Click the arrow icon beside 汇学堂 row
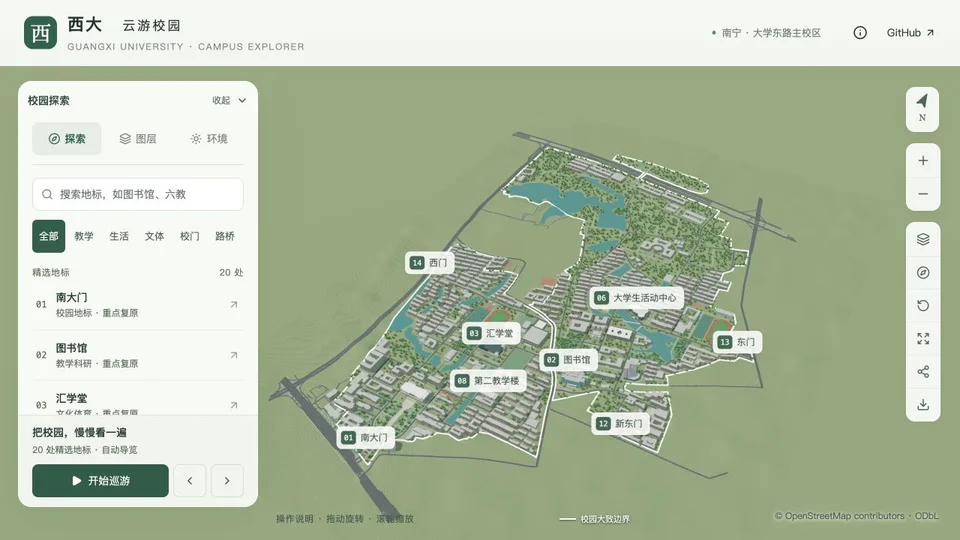The height and width of the screenshot is (540, 960). coord(234,405)
